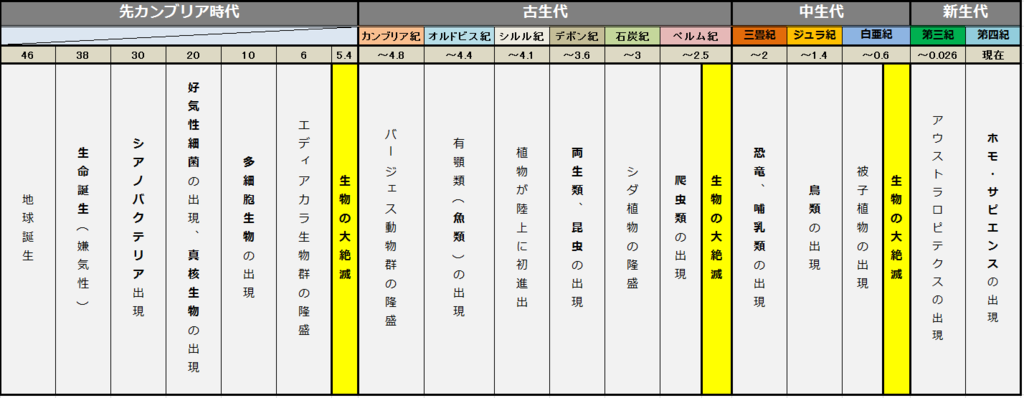This screenshot has height=398, width=1024.
Task: Click the オルドビス紀 period cell
Action: (459, 36)
